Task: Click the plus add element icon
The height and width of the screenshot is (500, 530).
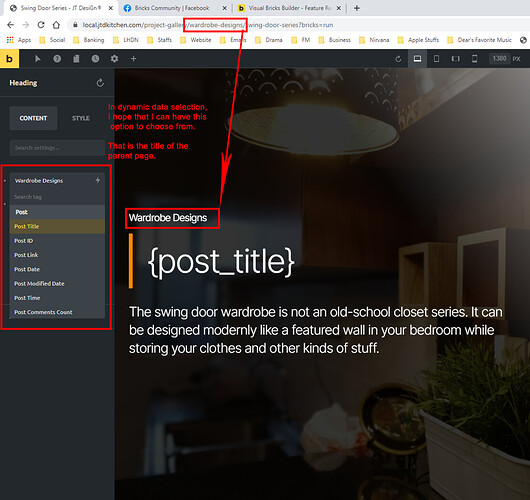Action: (x=134, y=59)
